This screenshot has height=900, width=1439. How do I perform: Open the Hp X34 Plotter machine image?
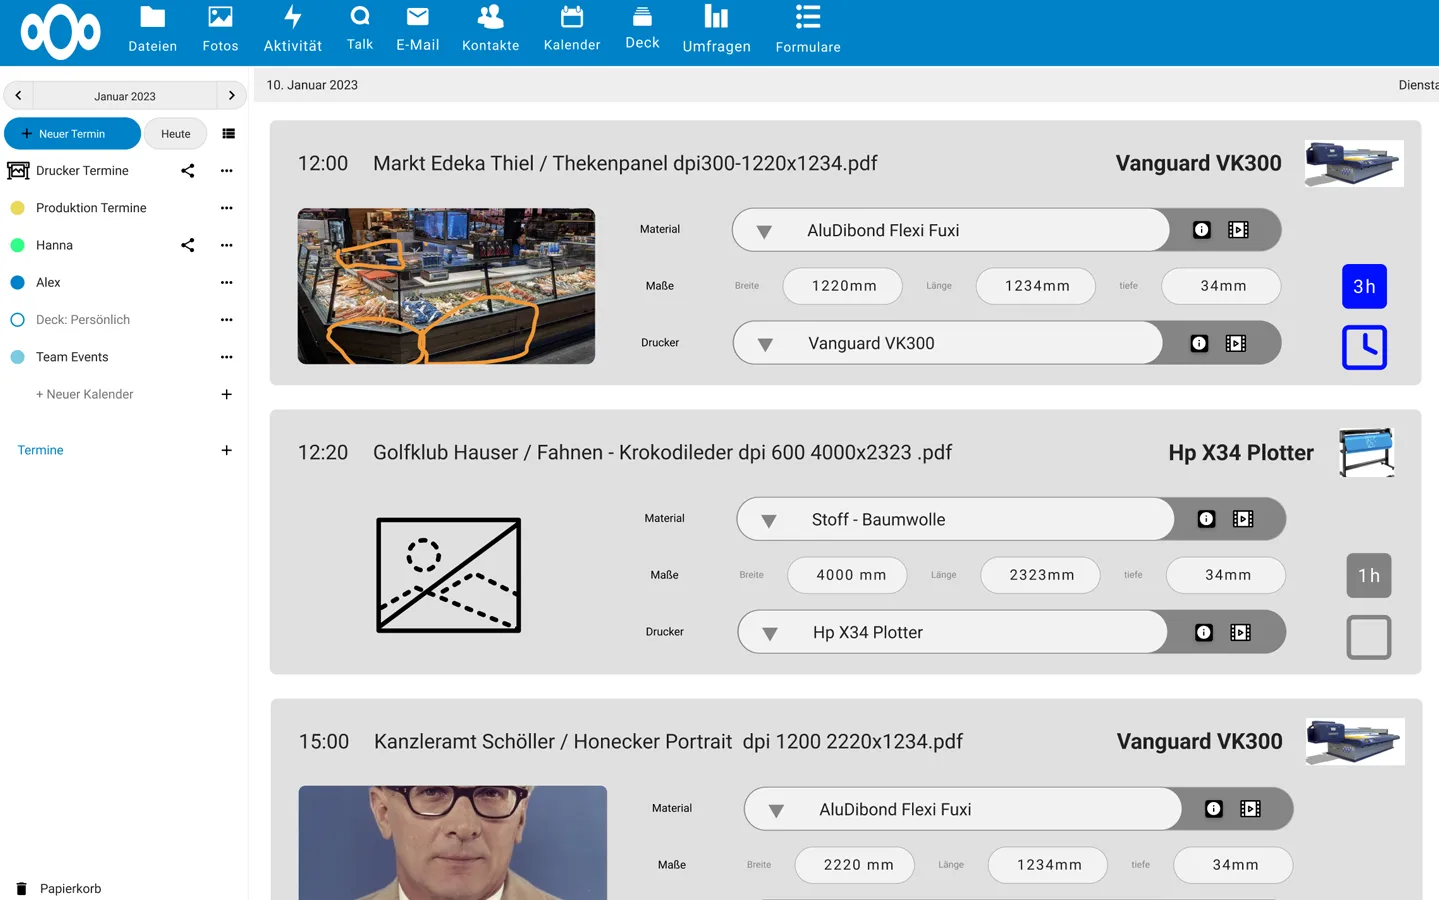(x=1367, y=452)
